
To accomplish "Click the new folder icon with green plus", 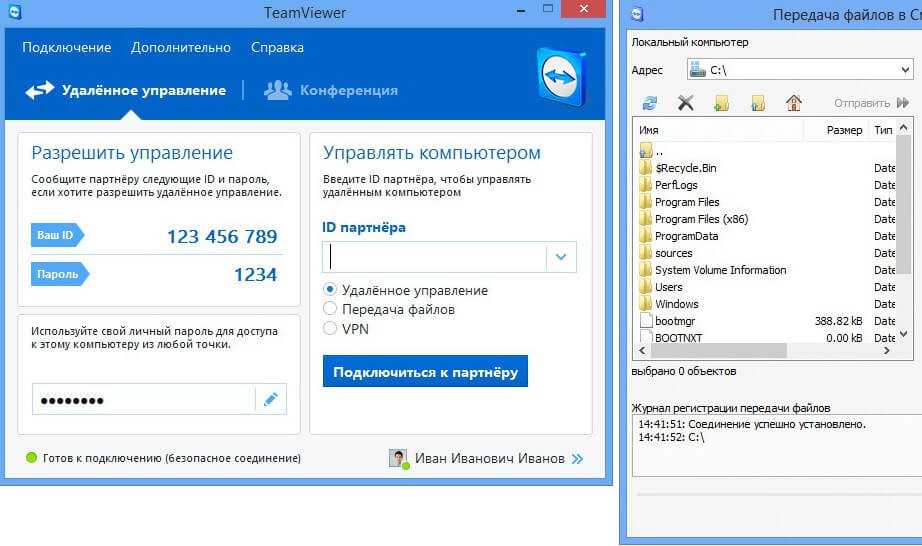I will tap(722, 103).
